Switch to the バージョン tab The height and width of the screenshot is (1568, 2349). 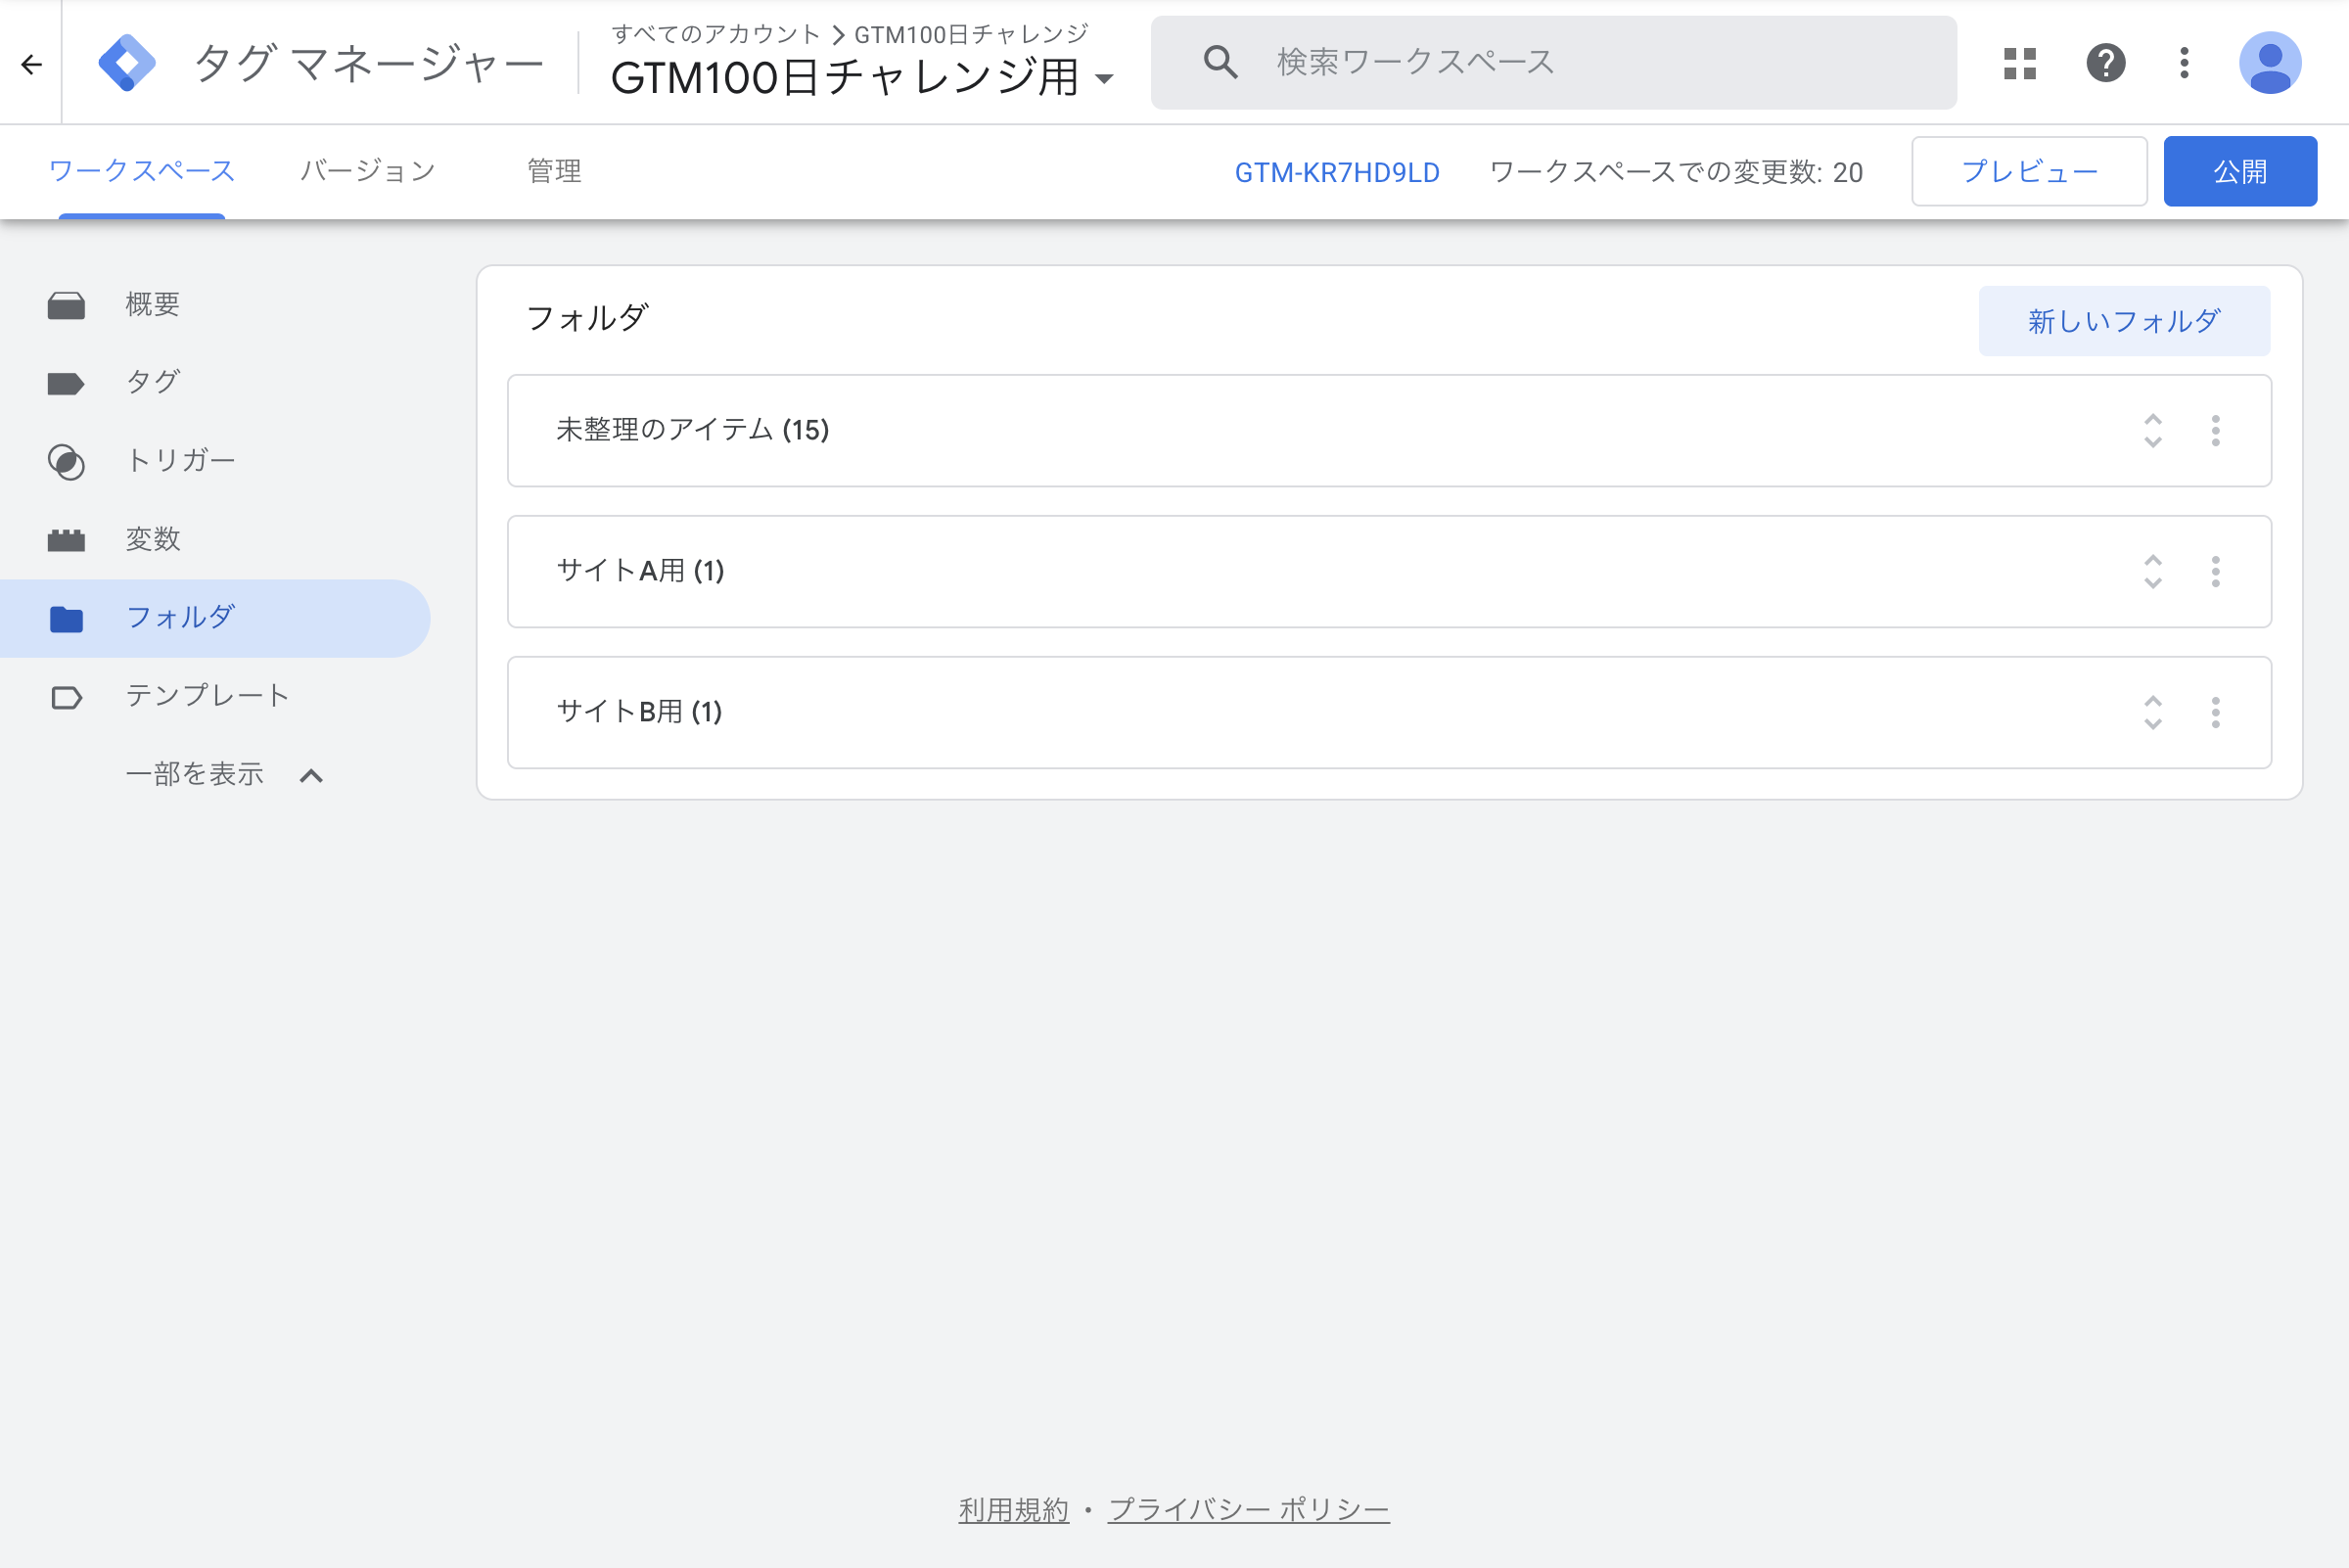[x=368, y=171]
